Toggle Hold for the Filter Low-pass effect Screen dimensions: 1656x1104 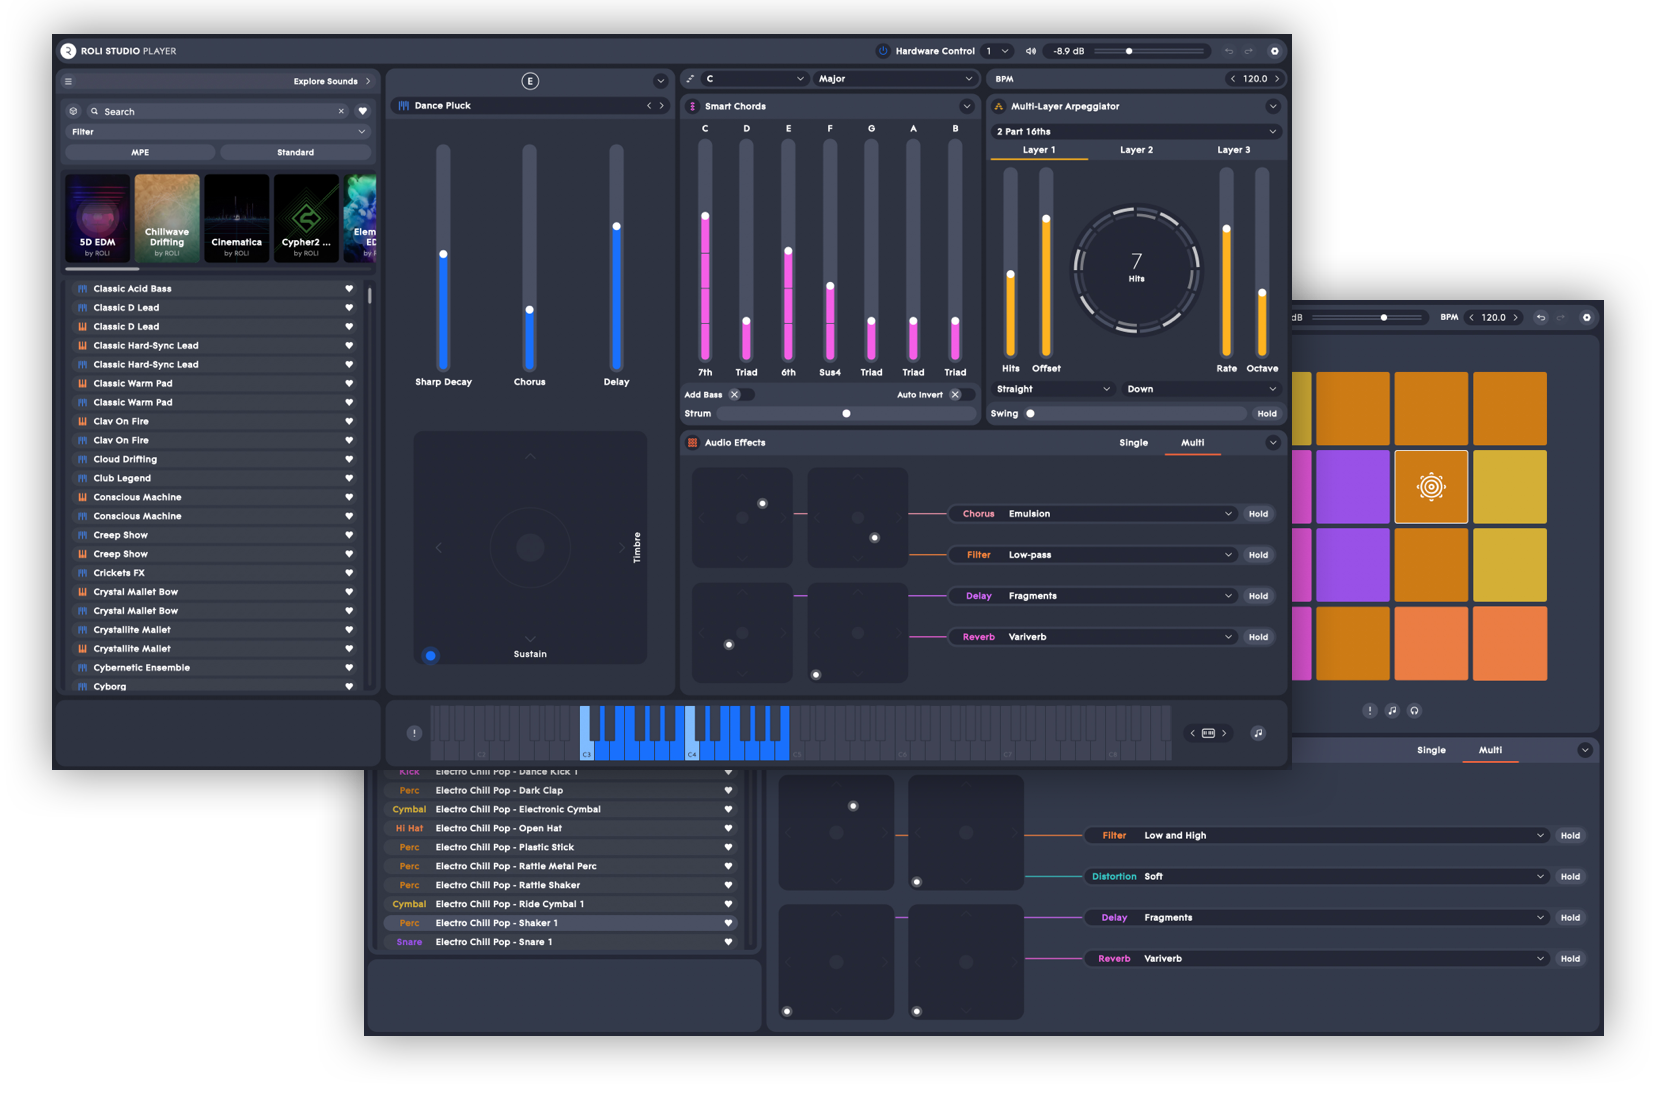(x=1258, y=555)
